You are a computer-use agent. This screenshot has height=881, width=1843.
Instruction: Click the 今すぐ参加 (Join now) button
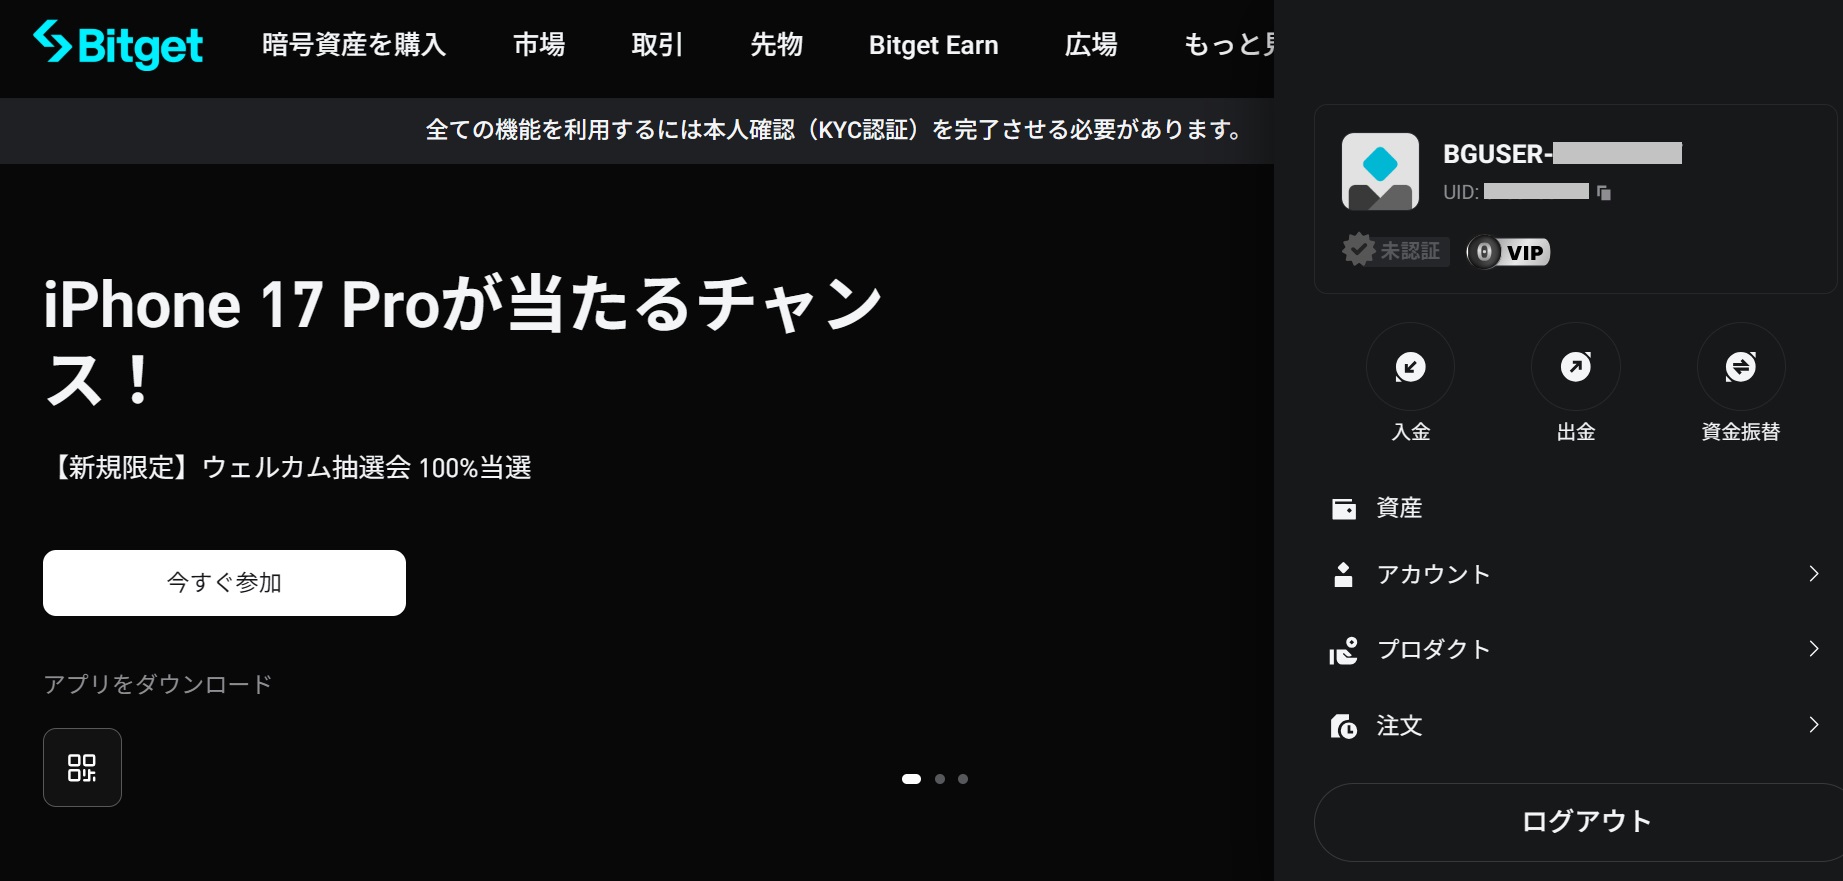click(x=224, y=583)
